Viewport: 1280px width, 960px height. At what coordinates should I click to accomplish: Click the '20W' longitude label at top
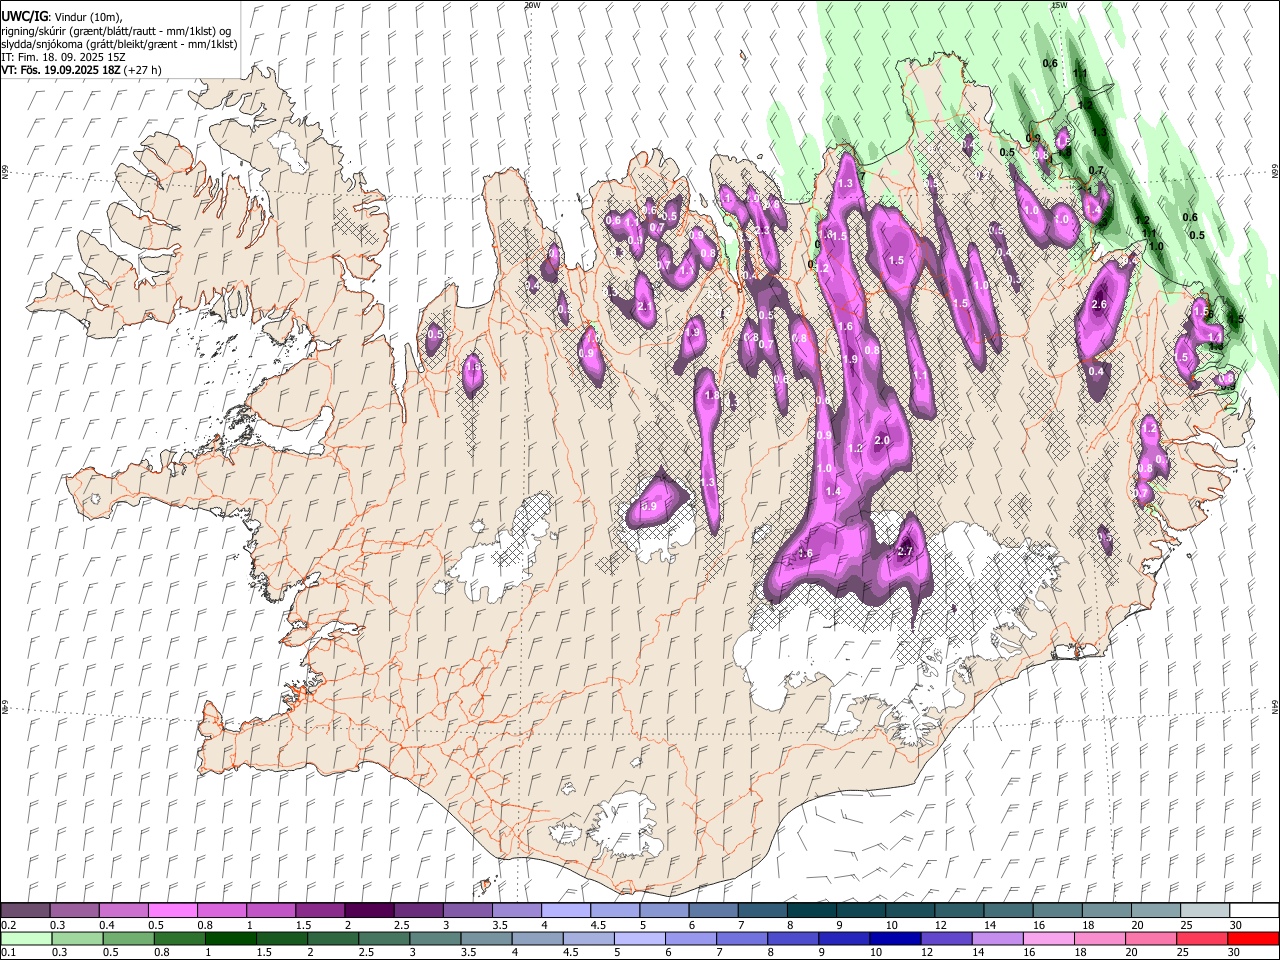click(533, 5)
